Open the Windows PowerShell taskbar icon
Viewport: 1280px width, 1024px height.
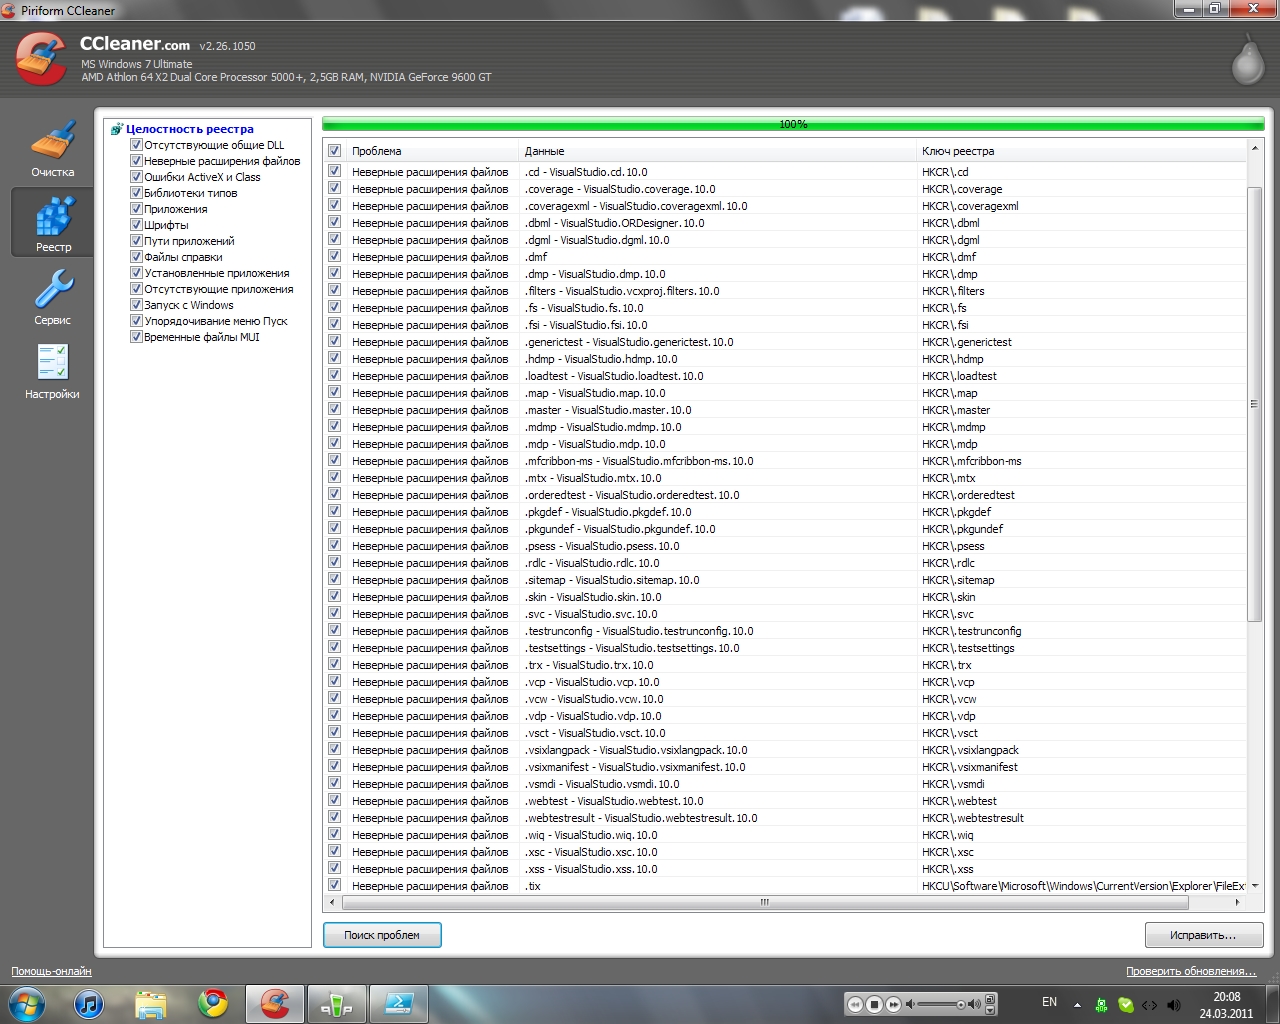click(x=399, y=1003)
